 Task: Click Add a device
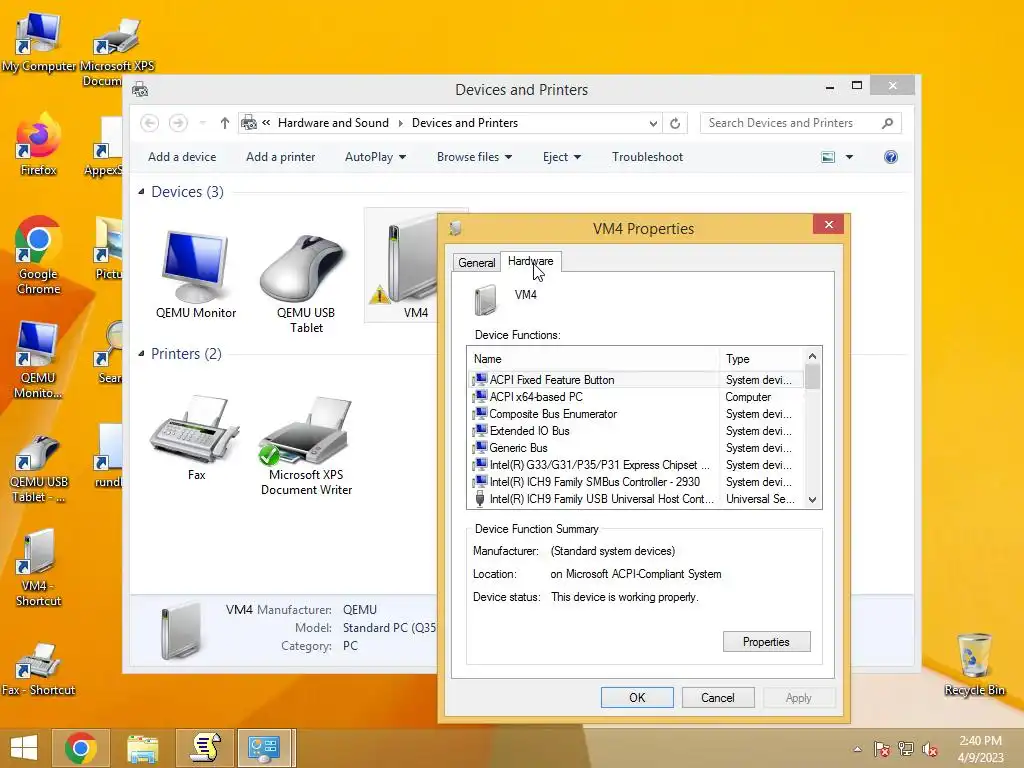click(x=182, y=157)
